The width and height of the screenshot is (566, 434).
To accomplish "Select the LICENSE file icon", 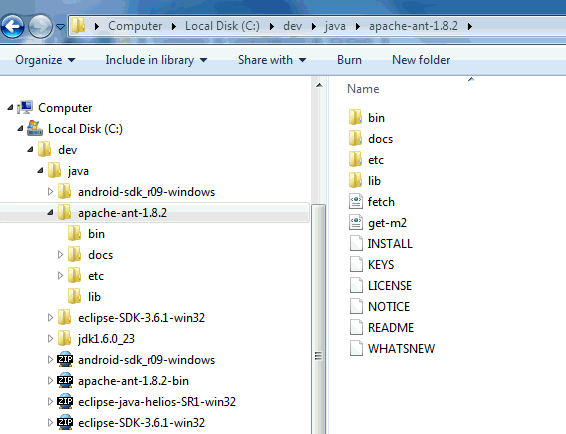I will 356,285.
